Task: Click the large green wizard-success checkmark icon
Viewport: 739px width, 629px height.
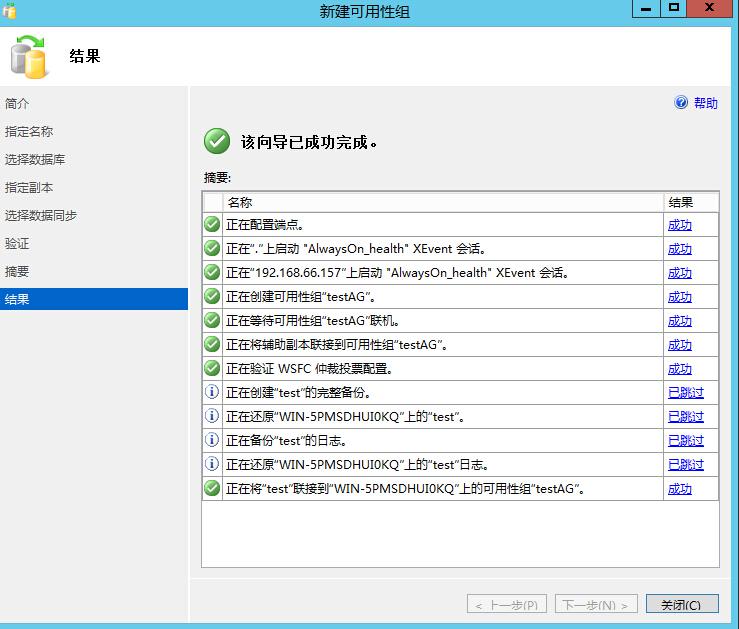Action: tap(217, 141)
